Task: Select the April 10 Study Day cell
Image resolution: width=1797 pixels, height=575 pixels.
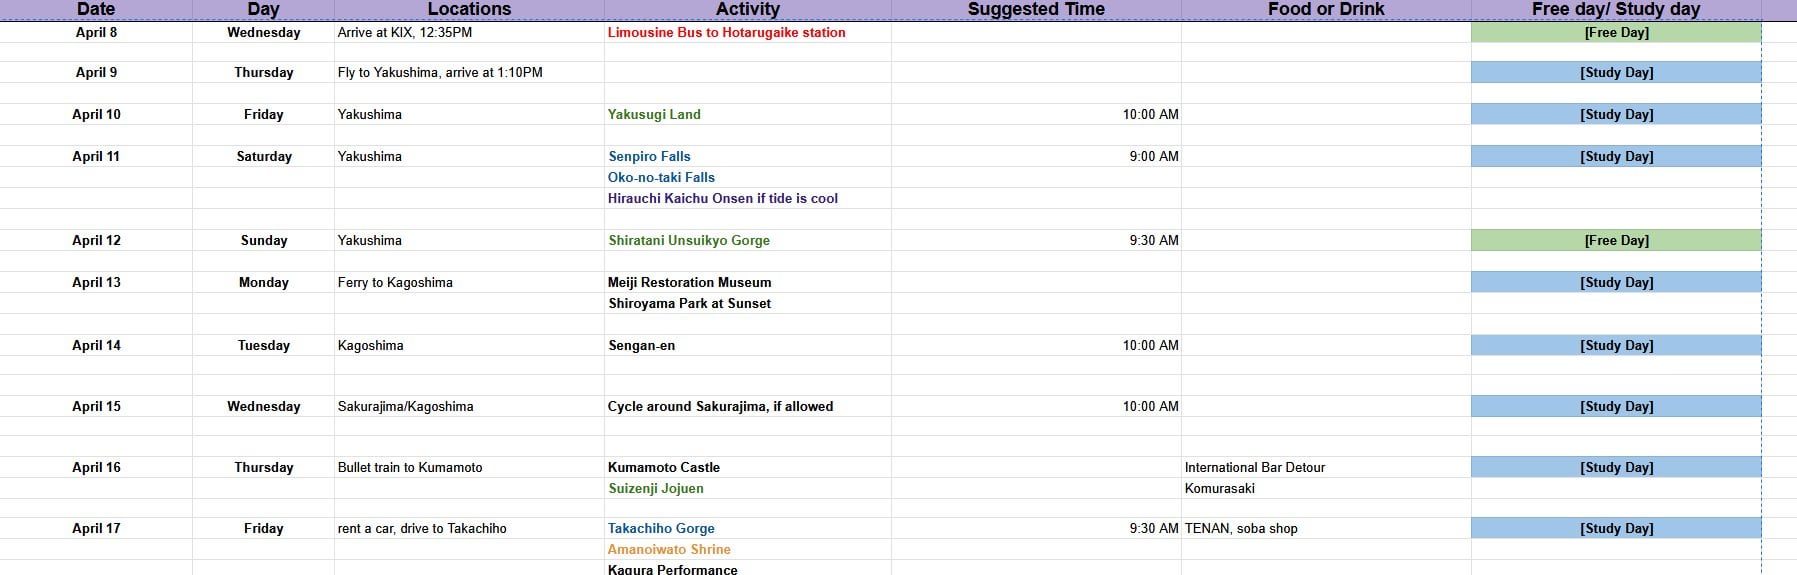Action: click(x=1616, y=114)
